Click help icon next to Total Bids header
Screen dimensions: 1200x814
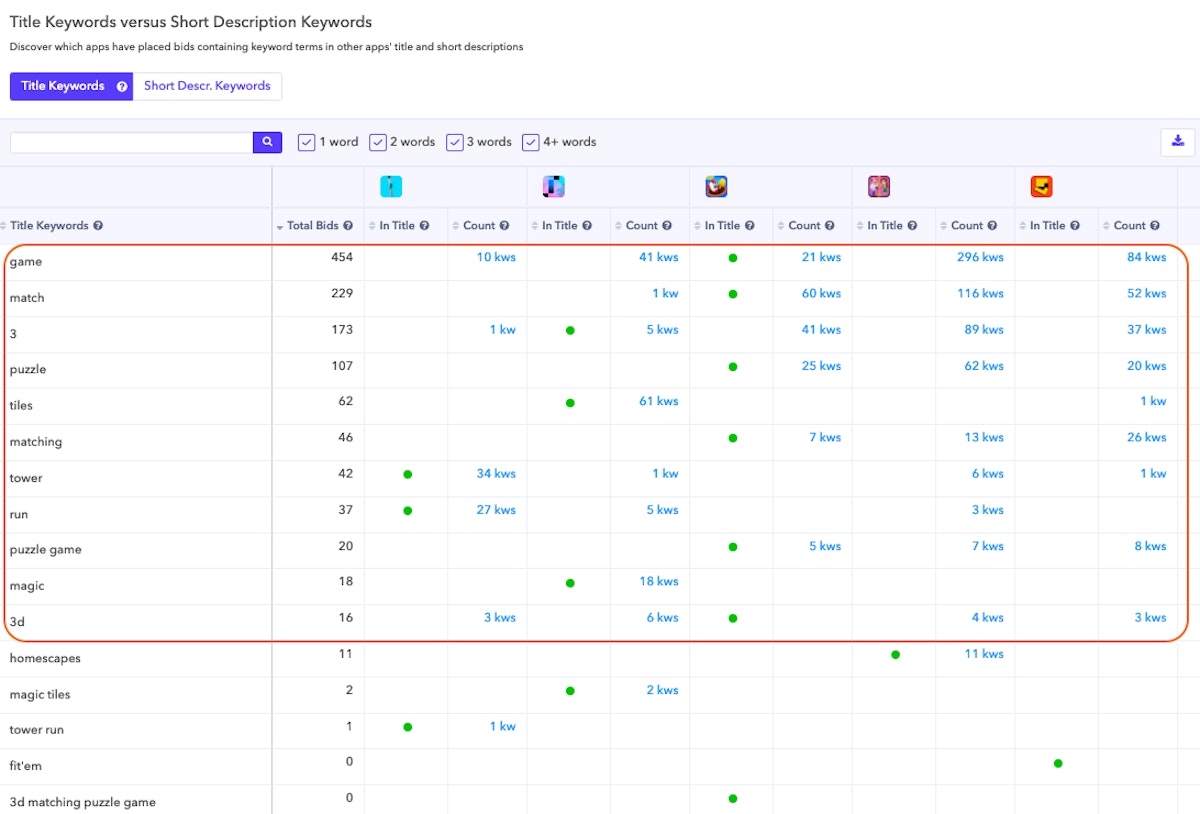[348, 226]
